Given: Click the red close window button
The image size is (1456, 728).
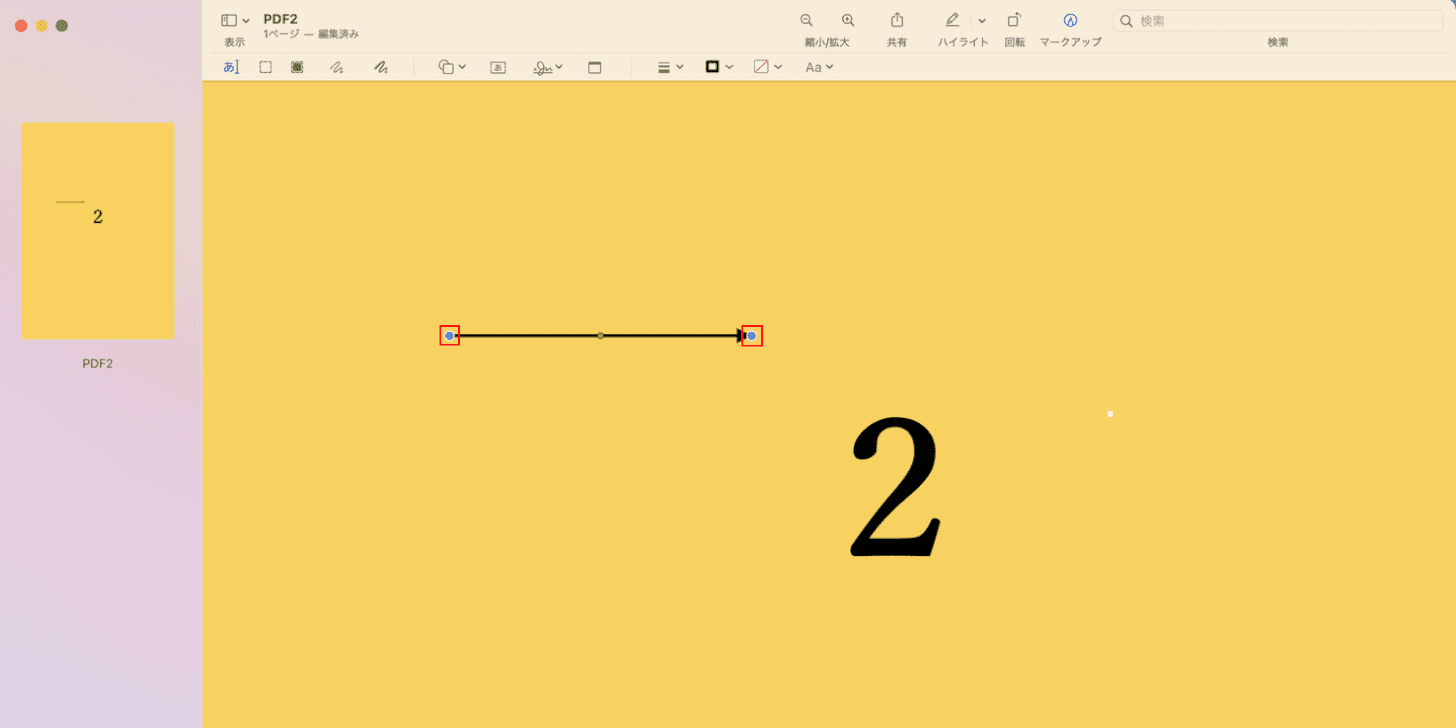Looking at the screenshot, I should (21, 26).
